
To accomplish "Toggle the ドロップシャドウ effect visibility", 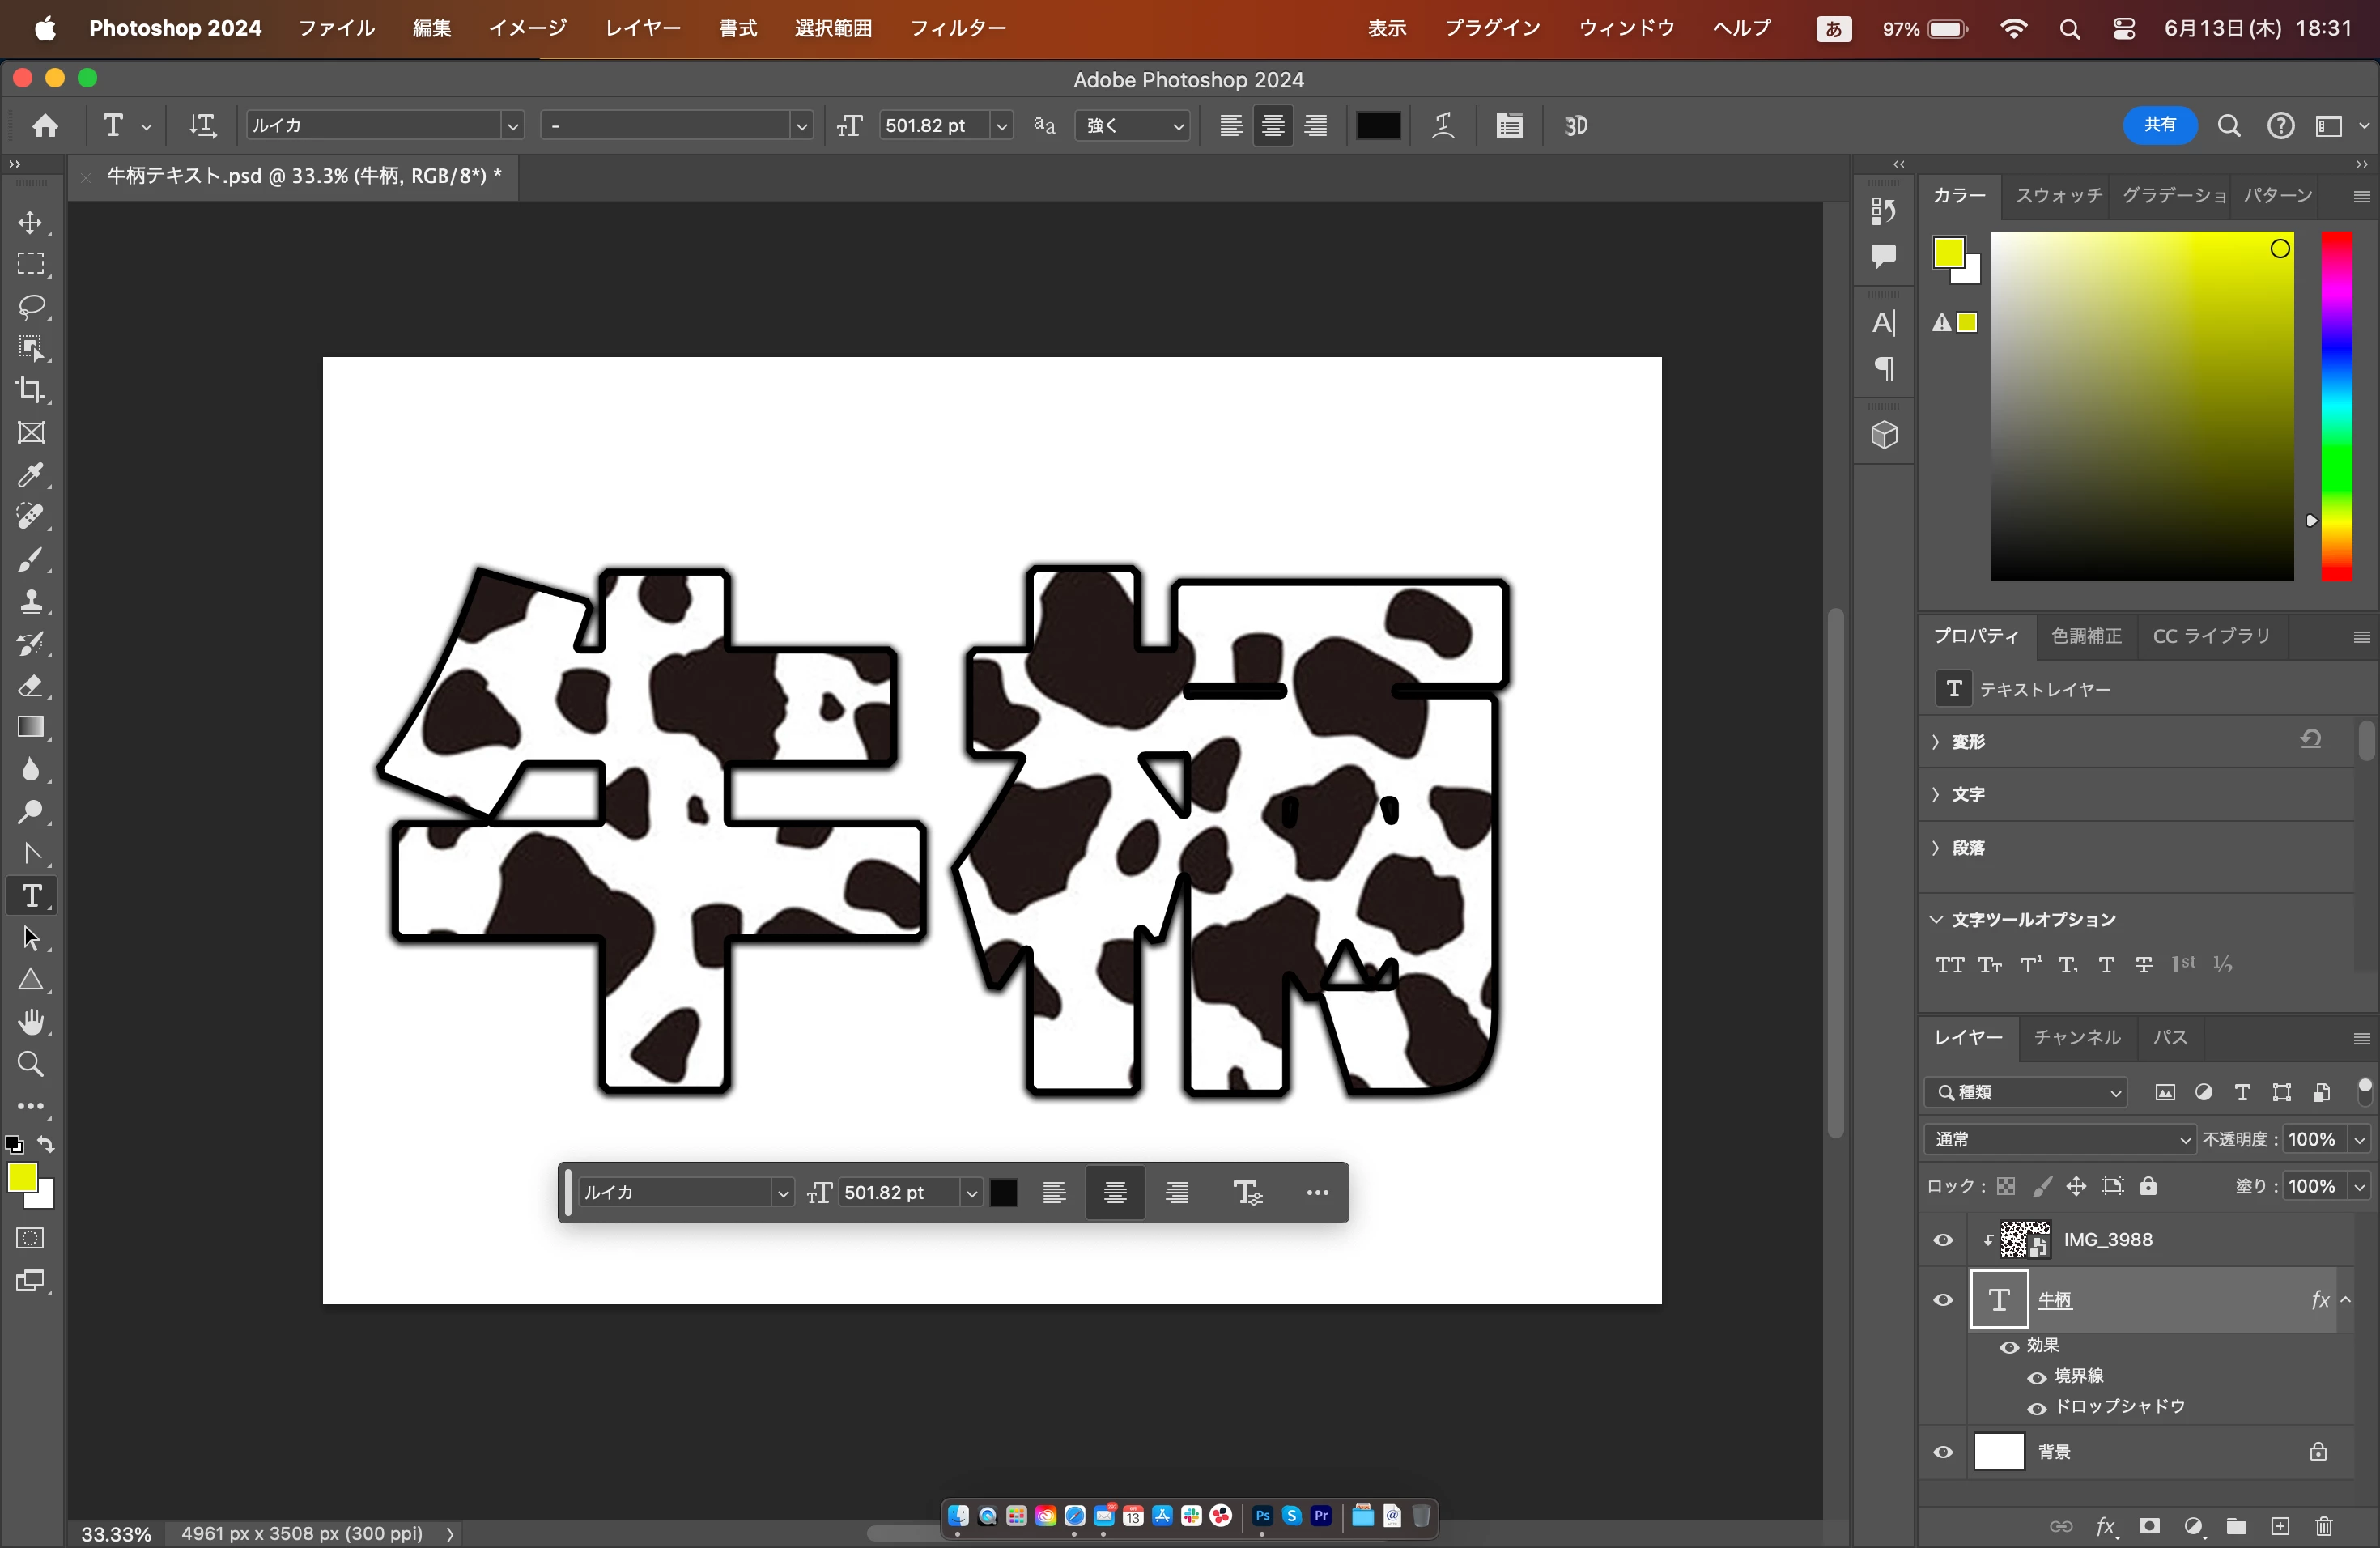I will 2037,1408.
